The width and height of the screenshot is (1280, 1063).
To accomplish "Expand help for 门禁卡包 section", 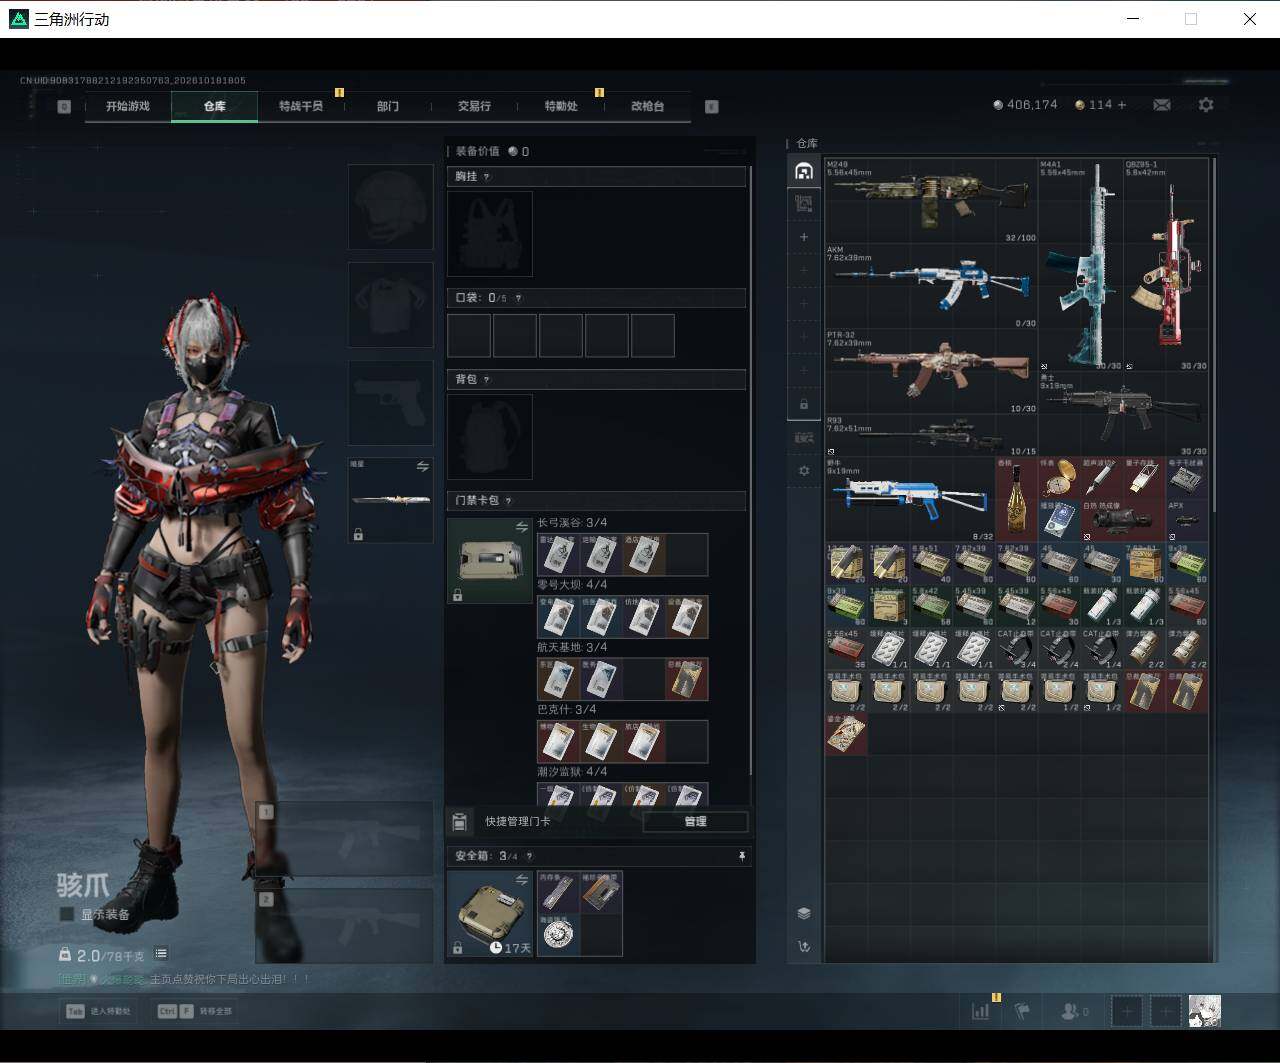I will [x=508, y=501].
